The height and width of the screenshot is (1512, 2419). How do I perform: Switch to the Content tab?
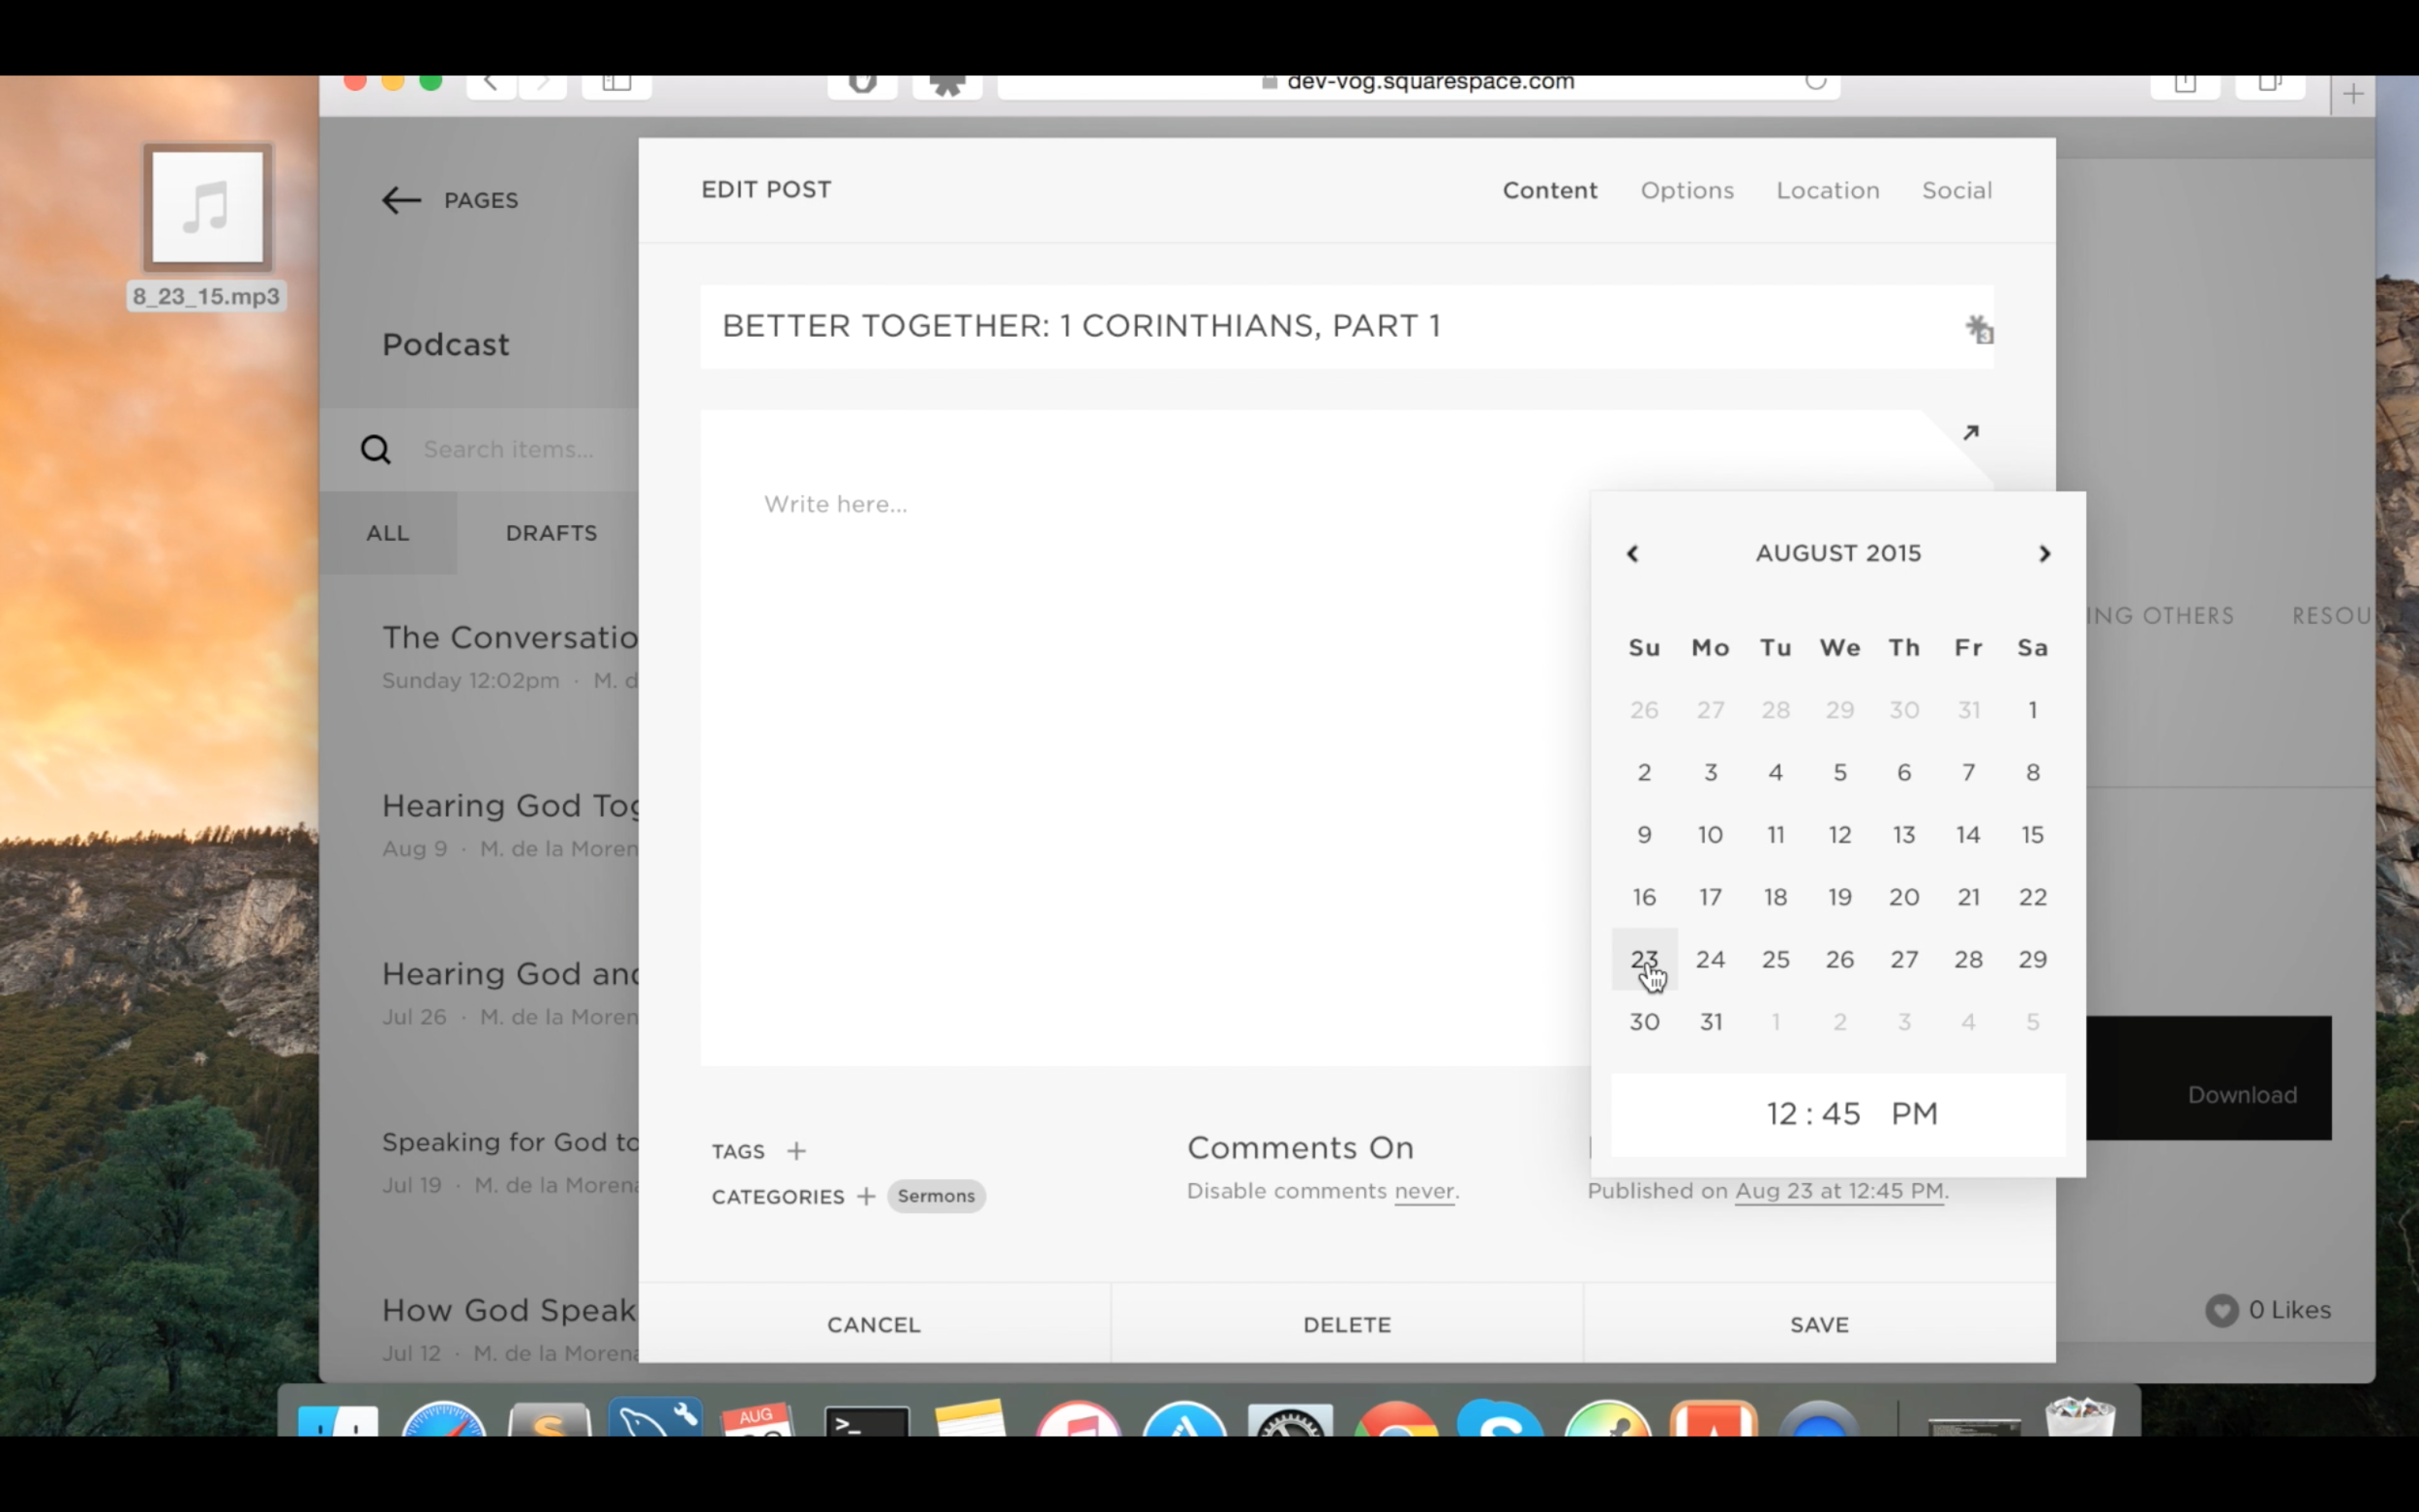click(x=1549, y=190)
